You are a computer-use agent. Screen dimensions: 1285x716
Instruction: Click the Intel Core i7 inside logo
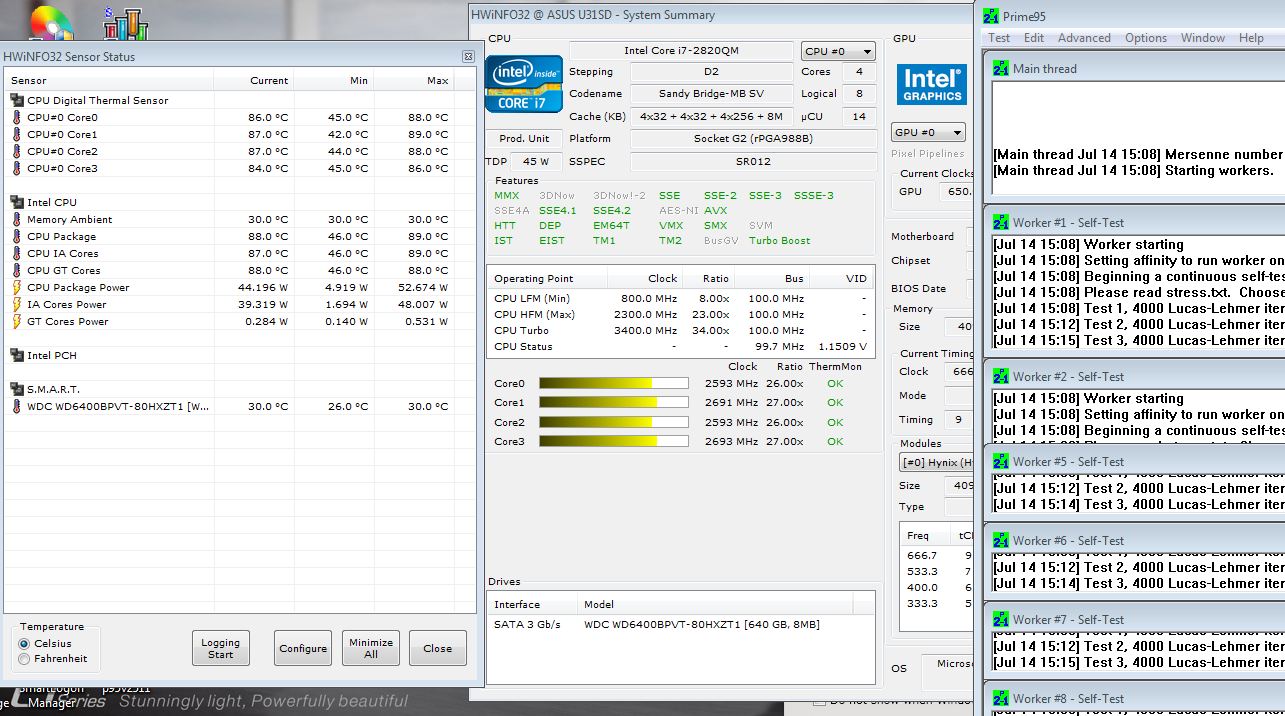tap(523, 83)
